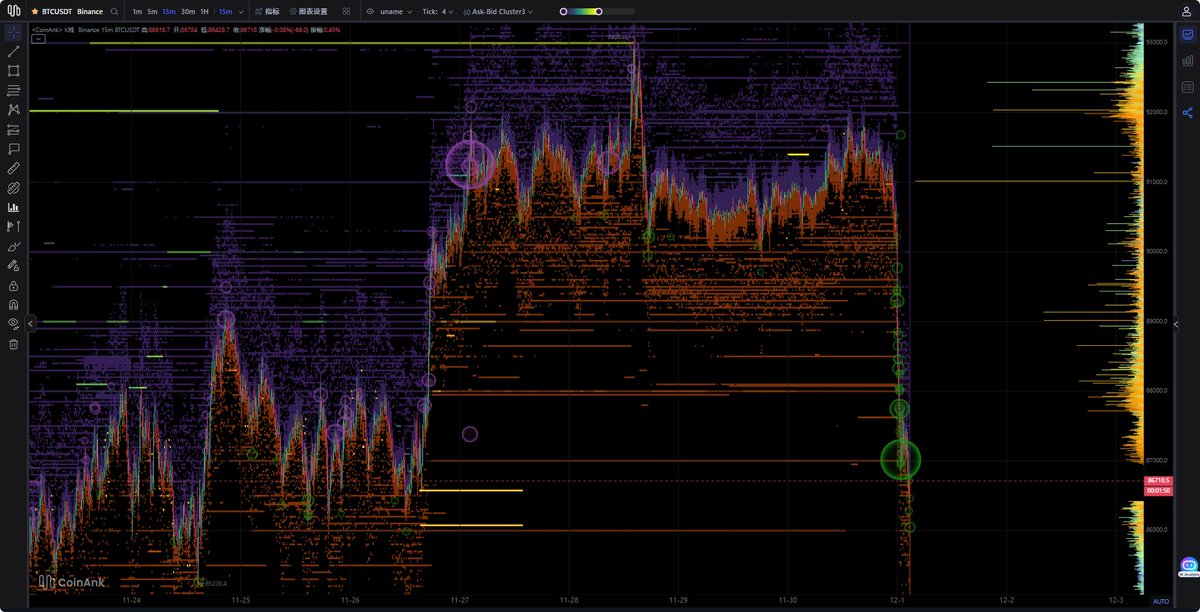Screen dimensions: 1200x612
Task: Click the 11-27 date axis label
Action: coord(460,601)
